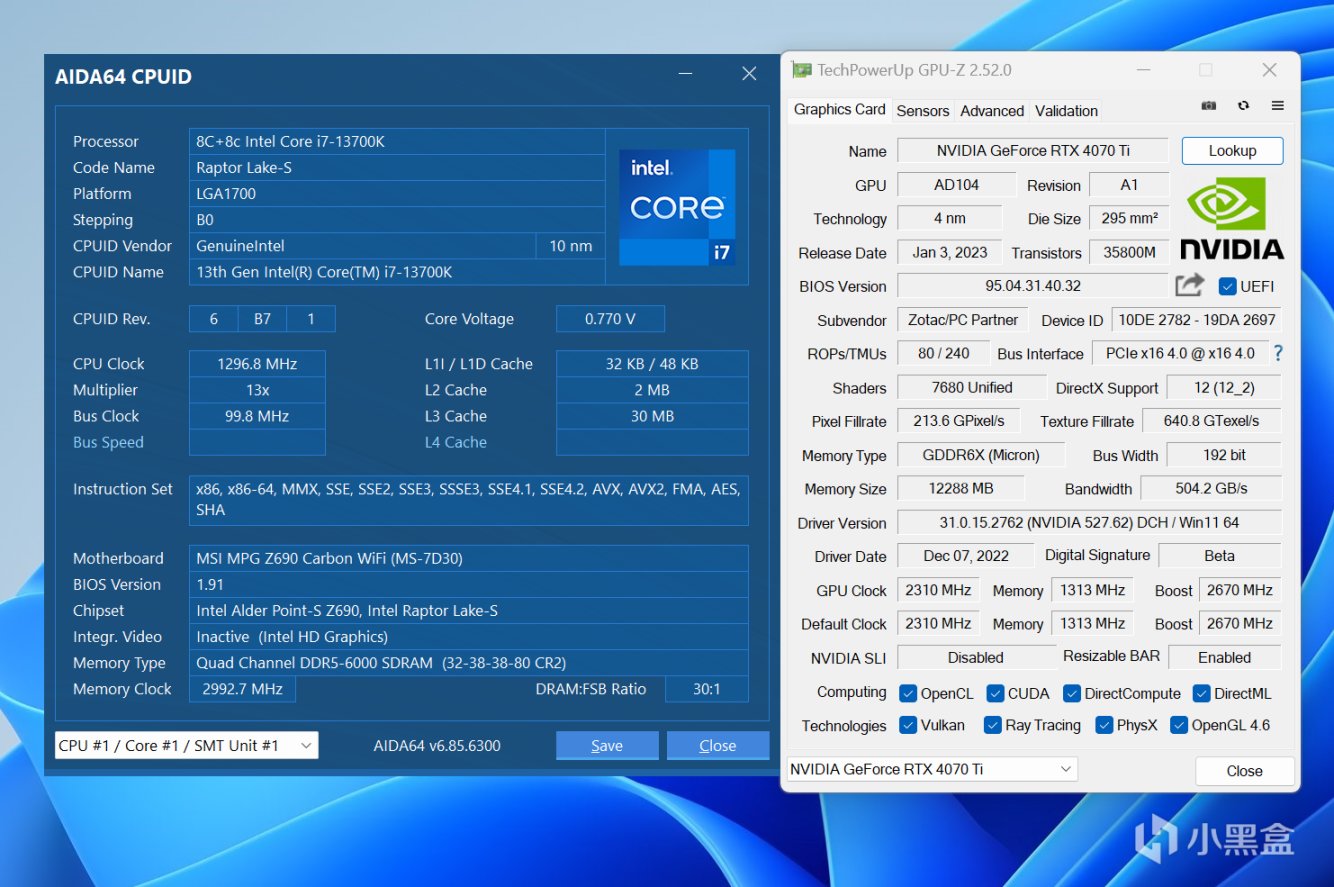The height and width of the screenshot is (887, 1334).
Task: Click the Bus Interface question mark
Action: point(1277,353)
